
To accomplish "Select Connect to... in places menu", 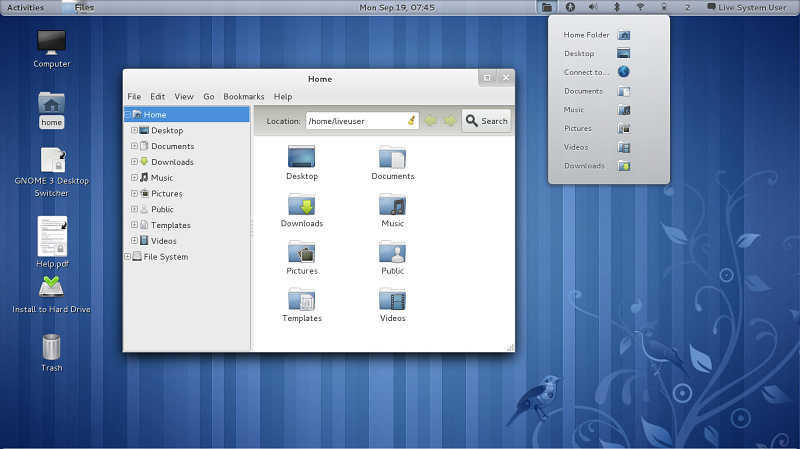I will [x=586, y=72].
